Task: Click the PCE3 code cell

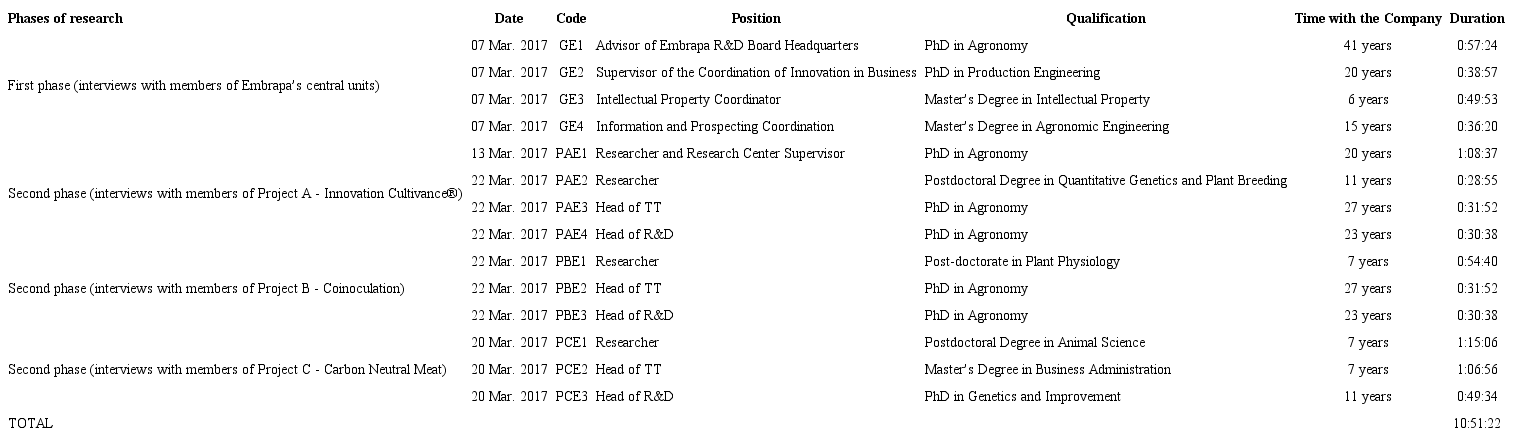Action: (x=571, y=397)
